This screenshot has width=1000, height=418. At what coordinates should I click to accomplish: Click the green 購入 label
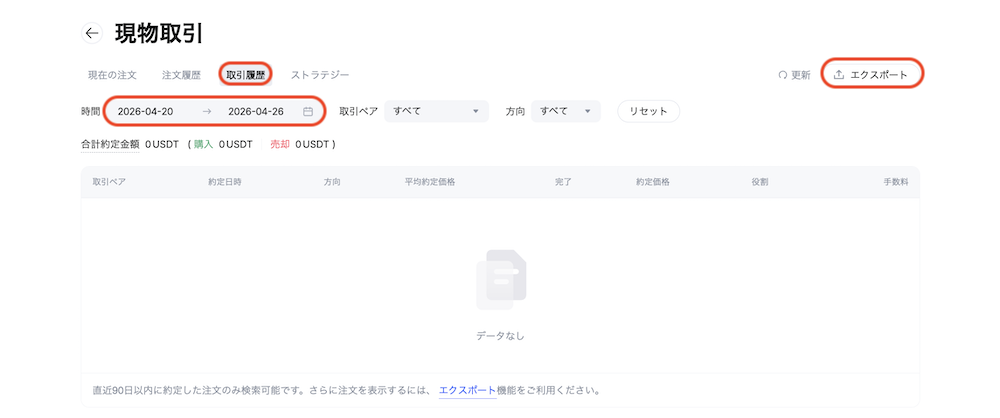point(203,144)
